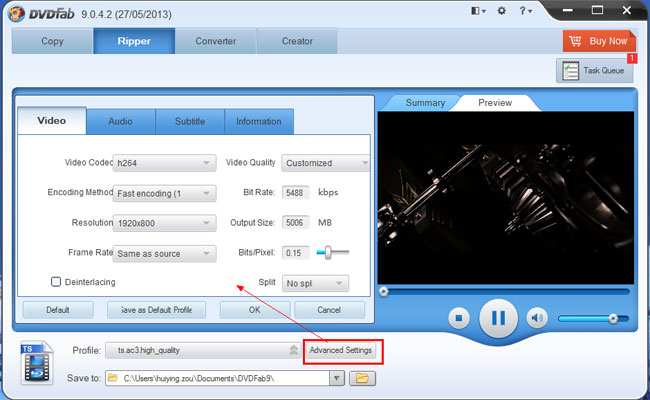The height and width of the screenshot is (400, 650).
Task: Click the Buy Now cart button
Action: (599, 41)
